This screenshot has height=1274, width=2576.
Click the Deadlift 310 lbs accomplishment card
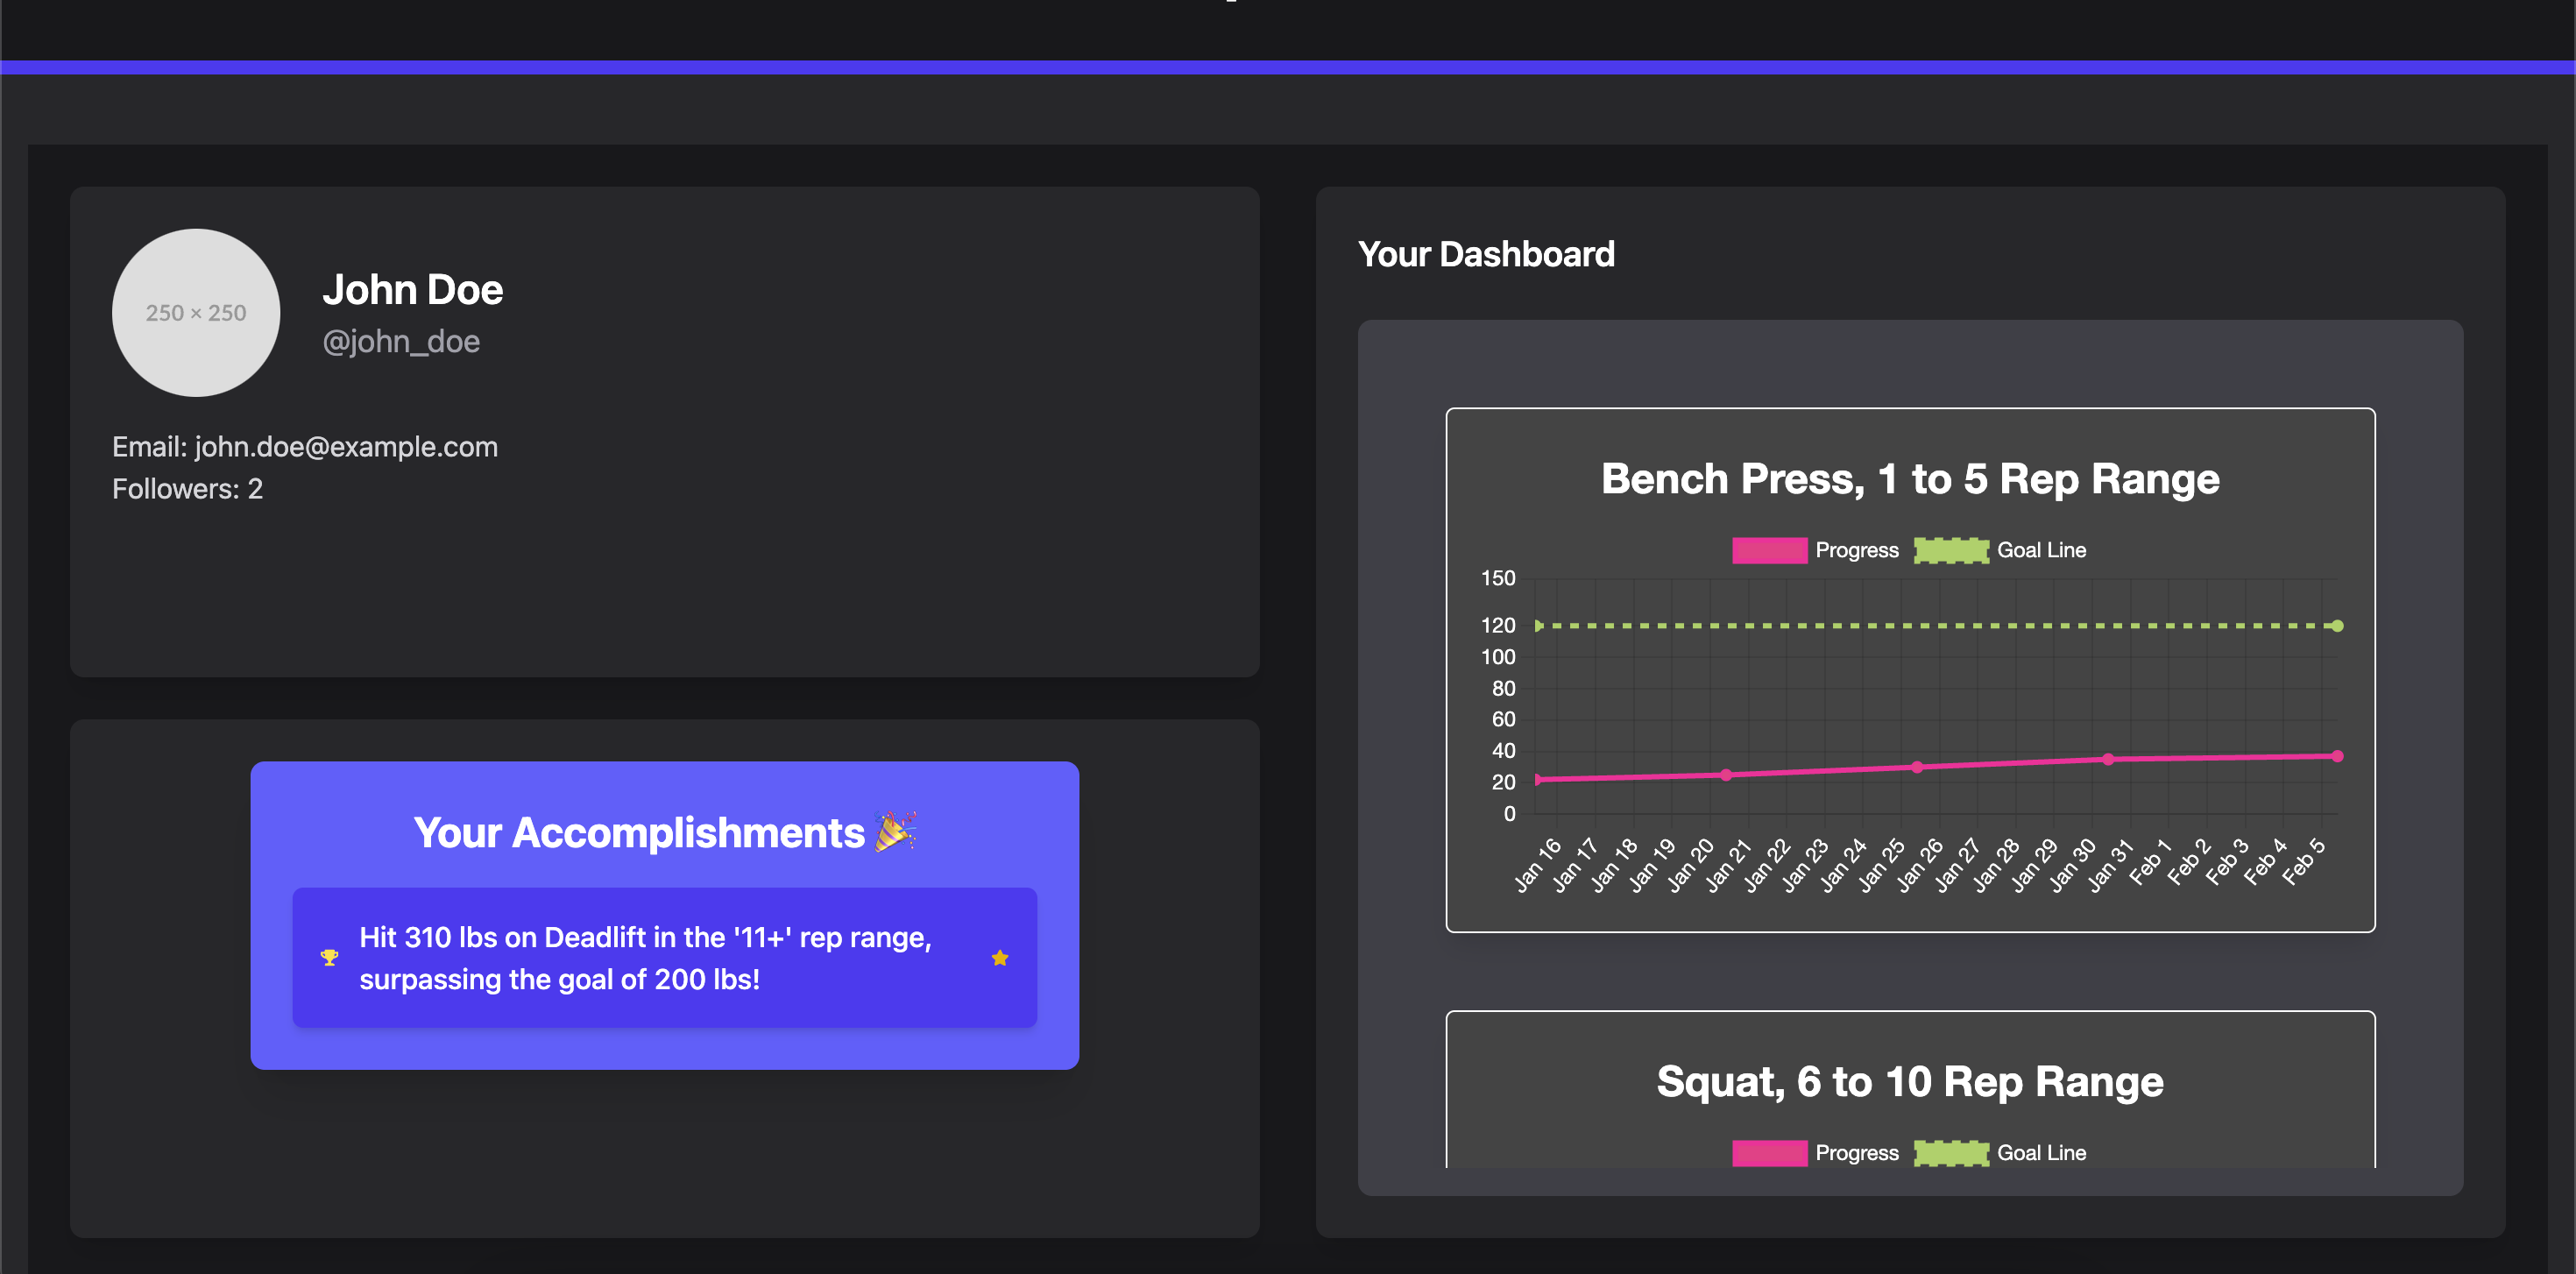pos(664,958)
